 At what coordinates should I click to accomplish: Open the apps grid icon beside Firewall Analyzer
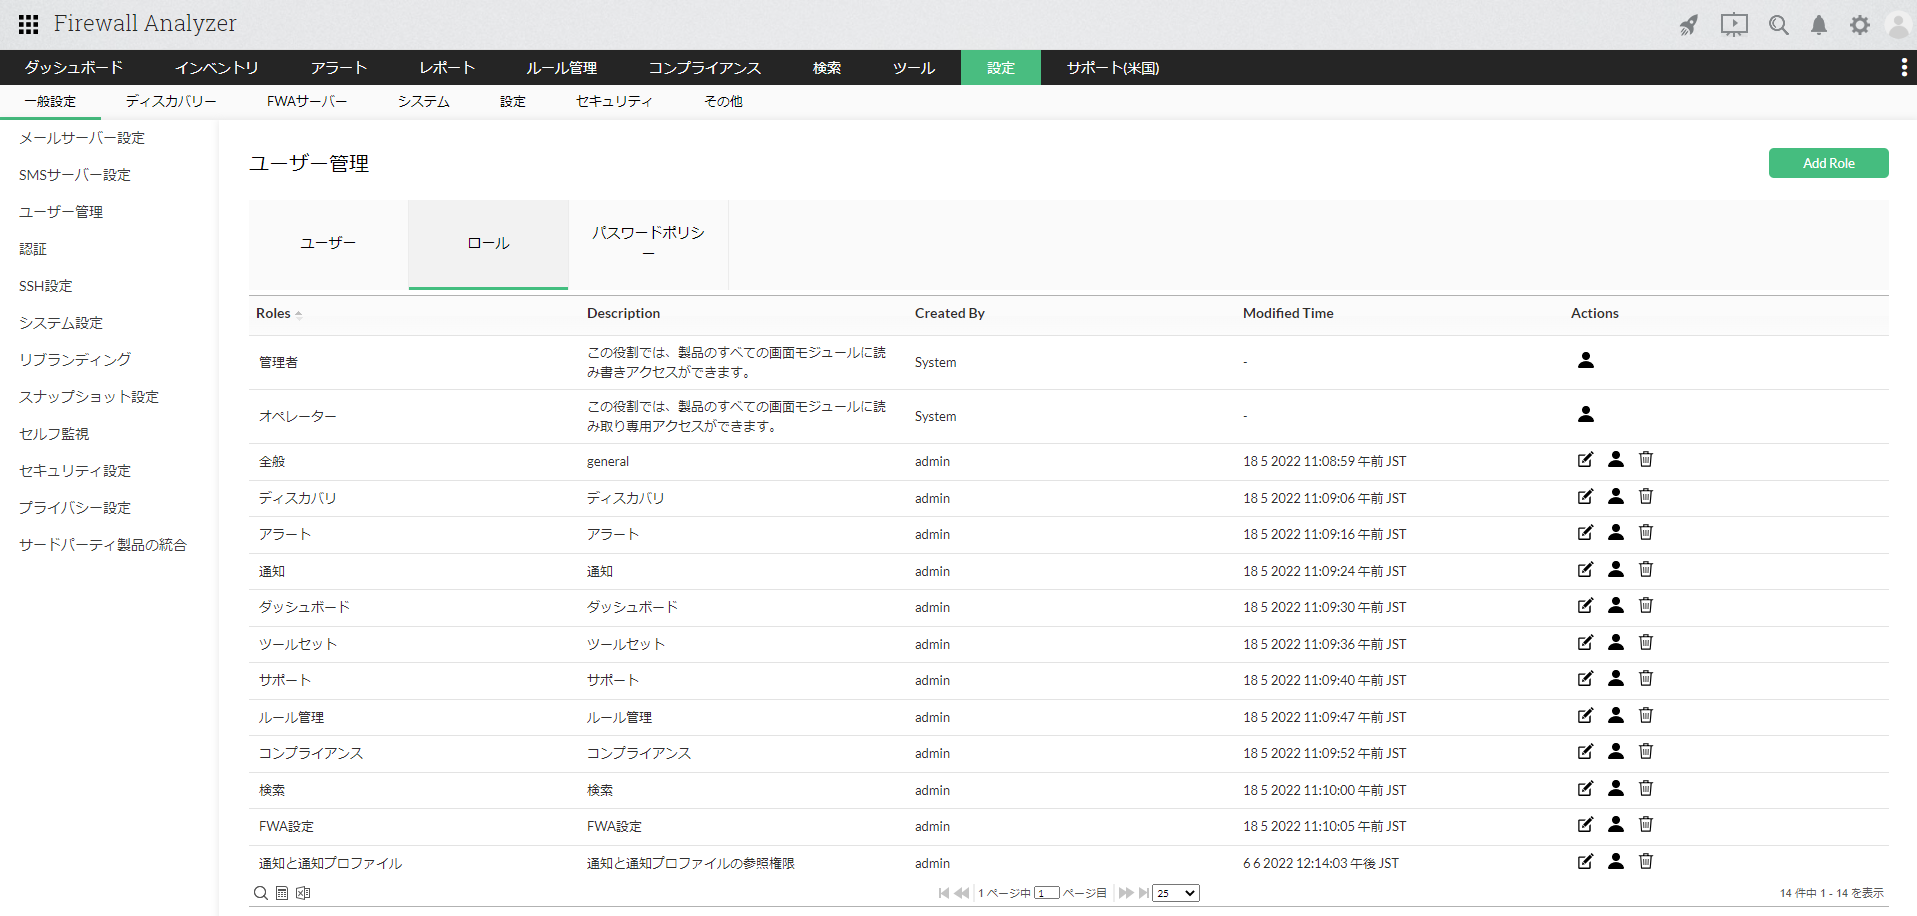[x=29, y=24]
